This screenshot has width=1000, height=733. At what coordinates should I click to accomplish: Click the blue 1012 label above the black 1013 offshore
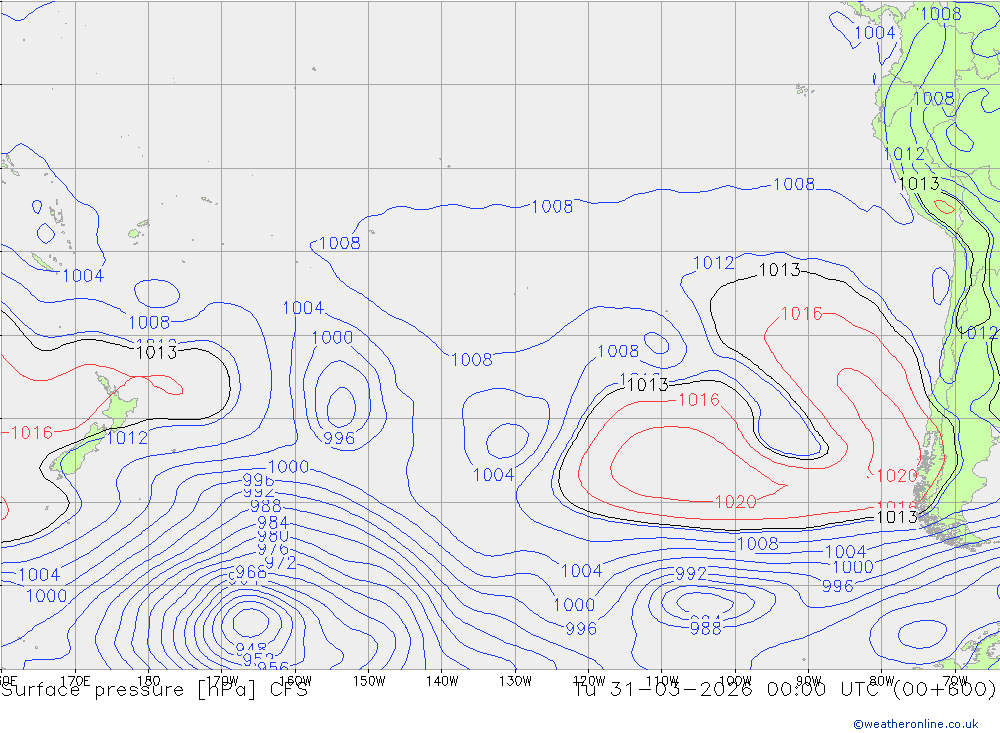pos(713,263)
